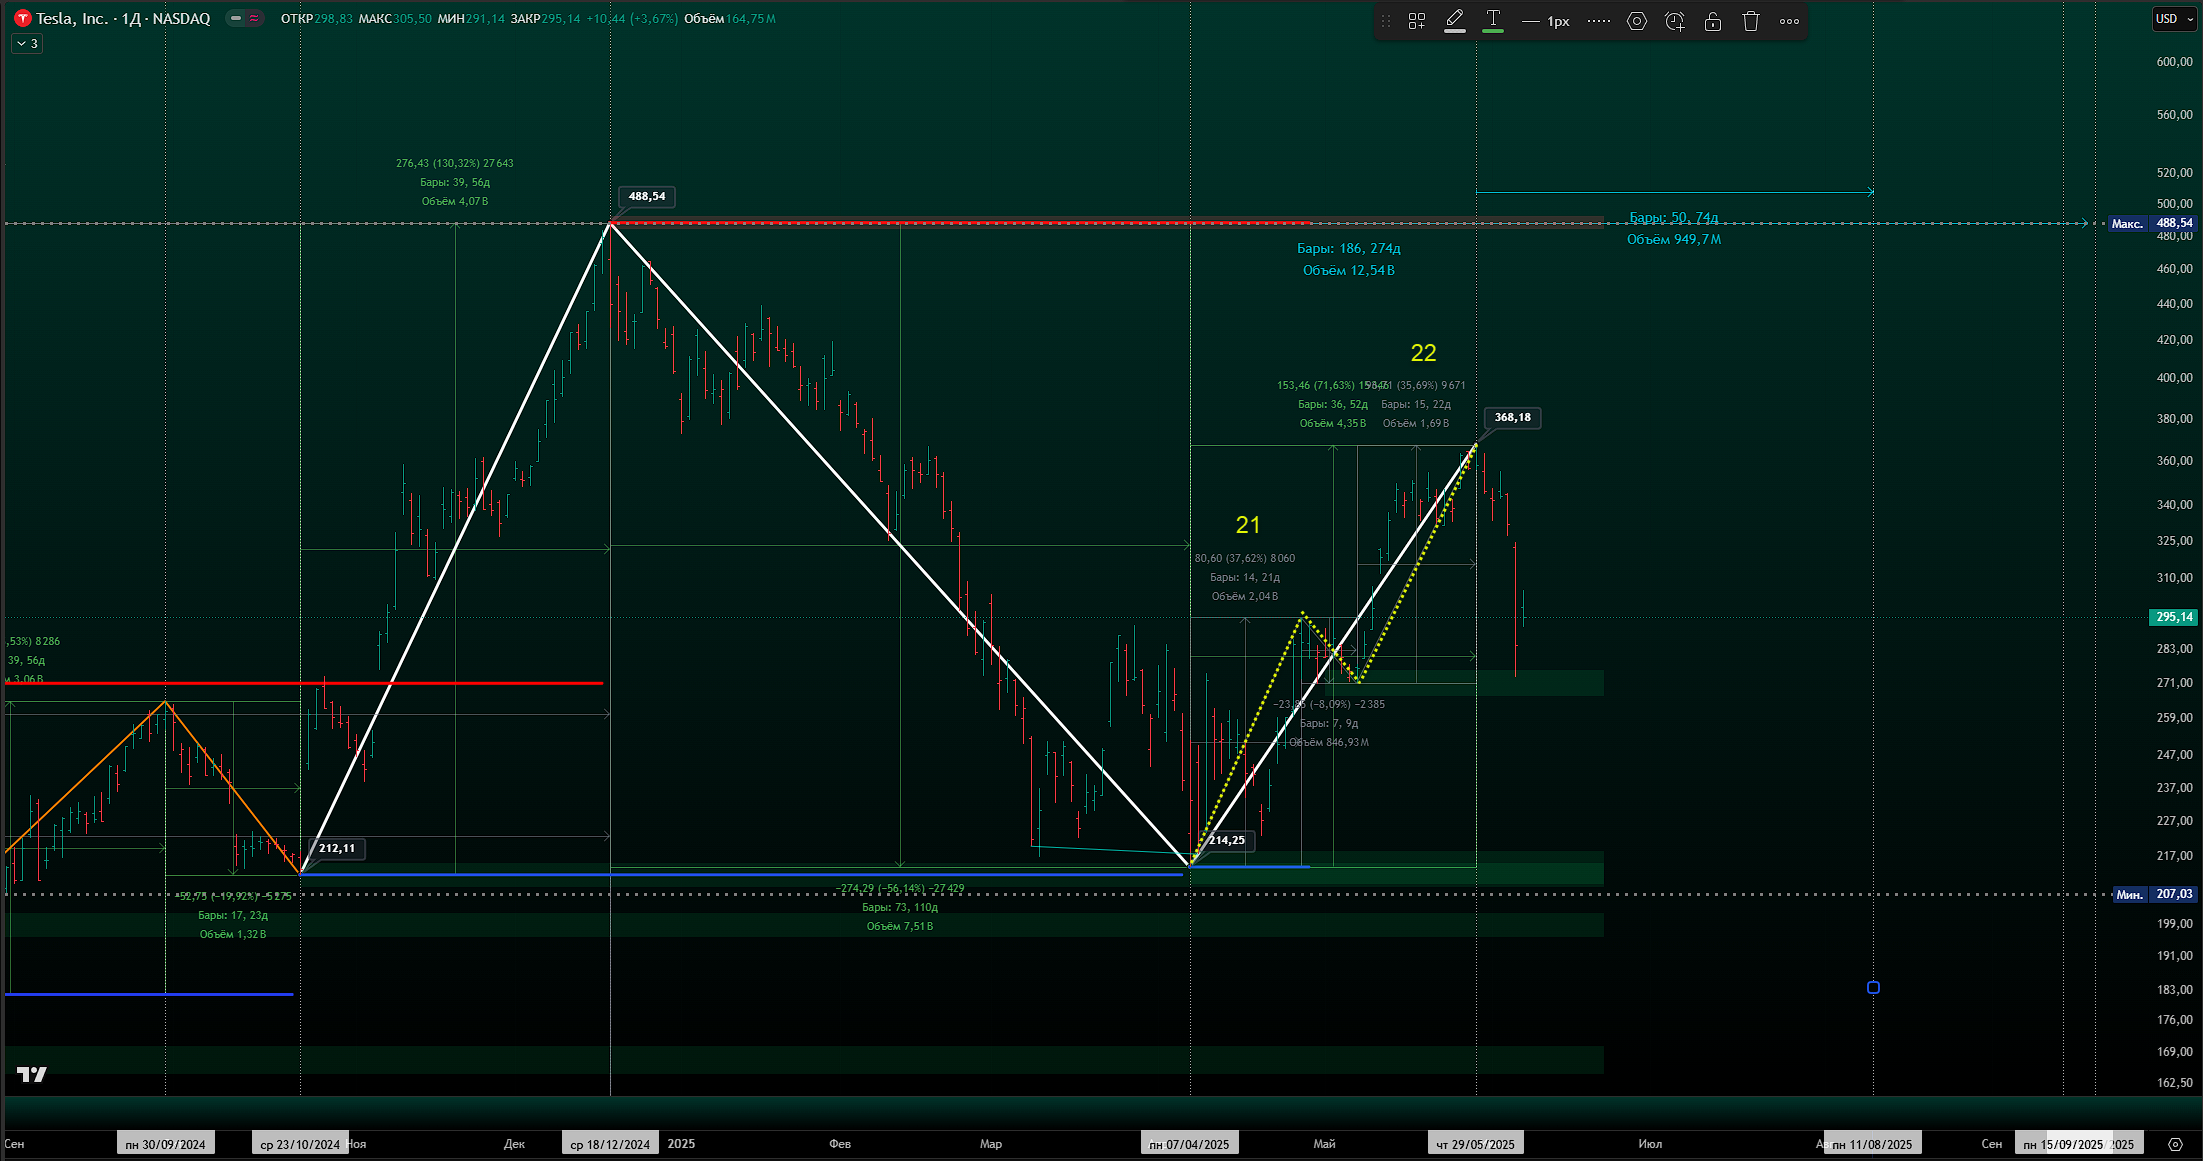Viewport: 2203px width, 1161px height.
Task: Select 'Объём 7,51 B' measurement text
Action: pos(900,926)
